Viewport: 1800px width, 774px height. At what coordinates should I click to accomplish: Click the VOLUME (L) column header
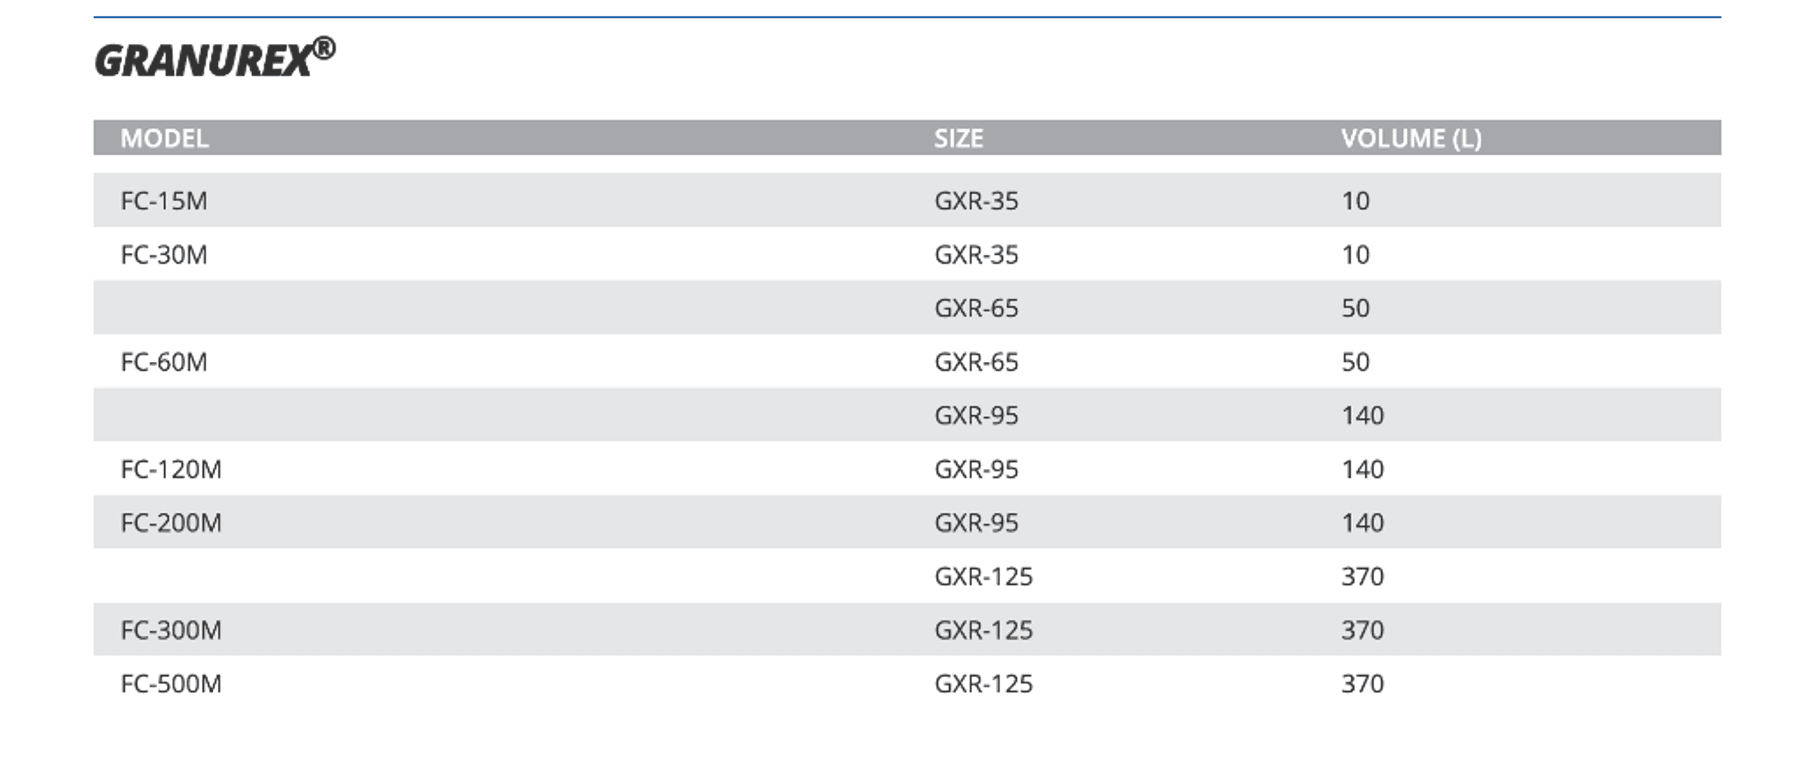point(1410,138)
